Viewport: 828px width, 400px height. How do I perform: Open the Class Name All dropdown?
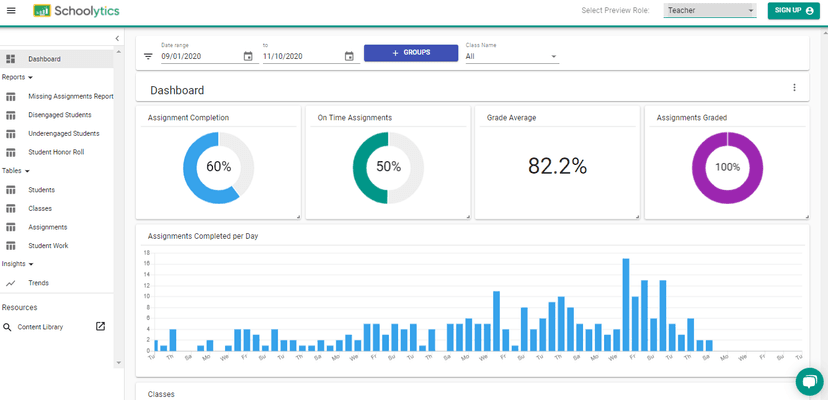pos(512,56)
